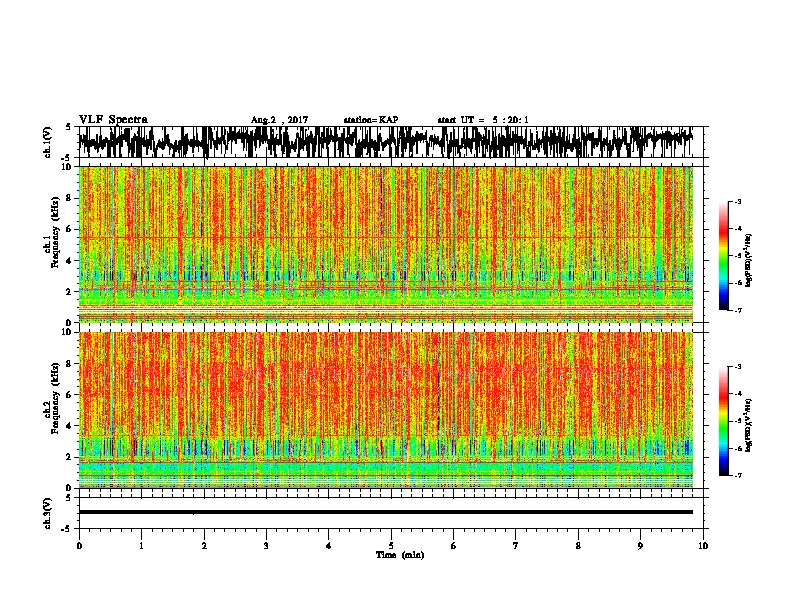This screenshot has height=612, width=792.
Task: Select the "start UT = 5 :20: 1" label
Action: pos(483,120)
